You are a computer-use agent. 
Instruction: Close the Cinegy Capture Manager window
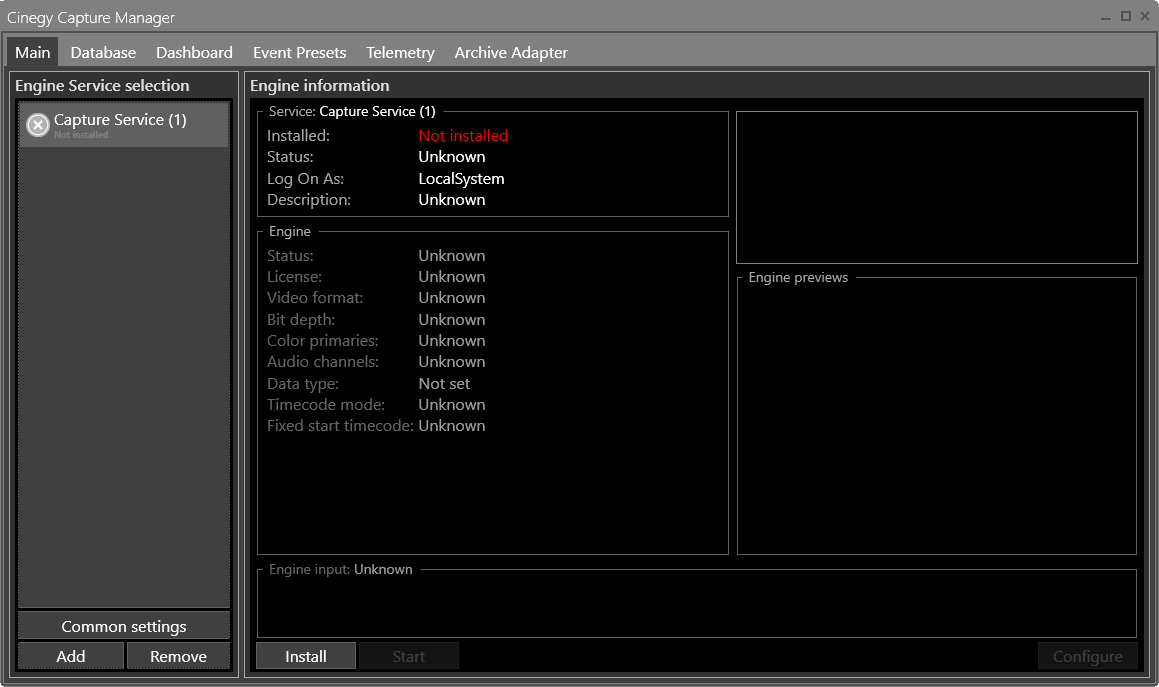(1145, 16)
